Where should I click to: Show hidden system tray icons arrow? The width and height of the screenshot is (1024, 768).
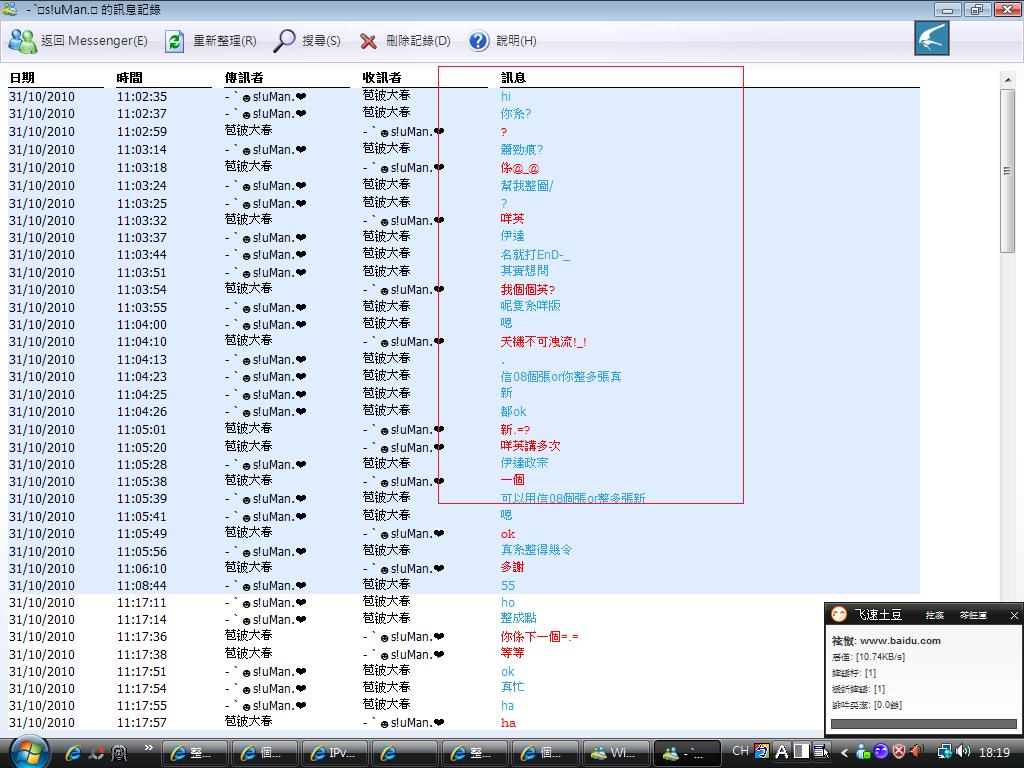(x=845, y=752)
